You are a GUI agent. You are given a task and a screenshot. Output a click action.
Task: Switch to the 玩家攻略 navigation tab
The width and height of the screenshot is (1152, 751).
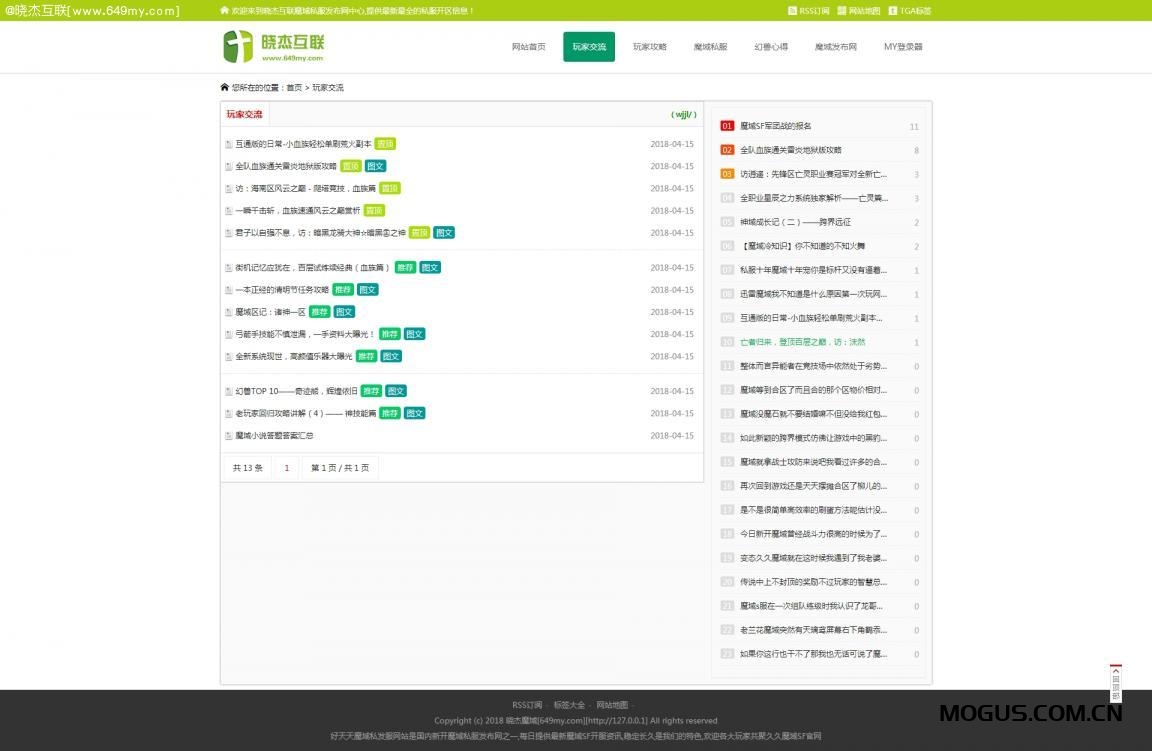(x=650, y=46)
